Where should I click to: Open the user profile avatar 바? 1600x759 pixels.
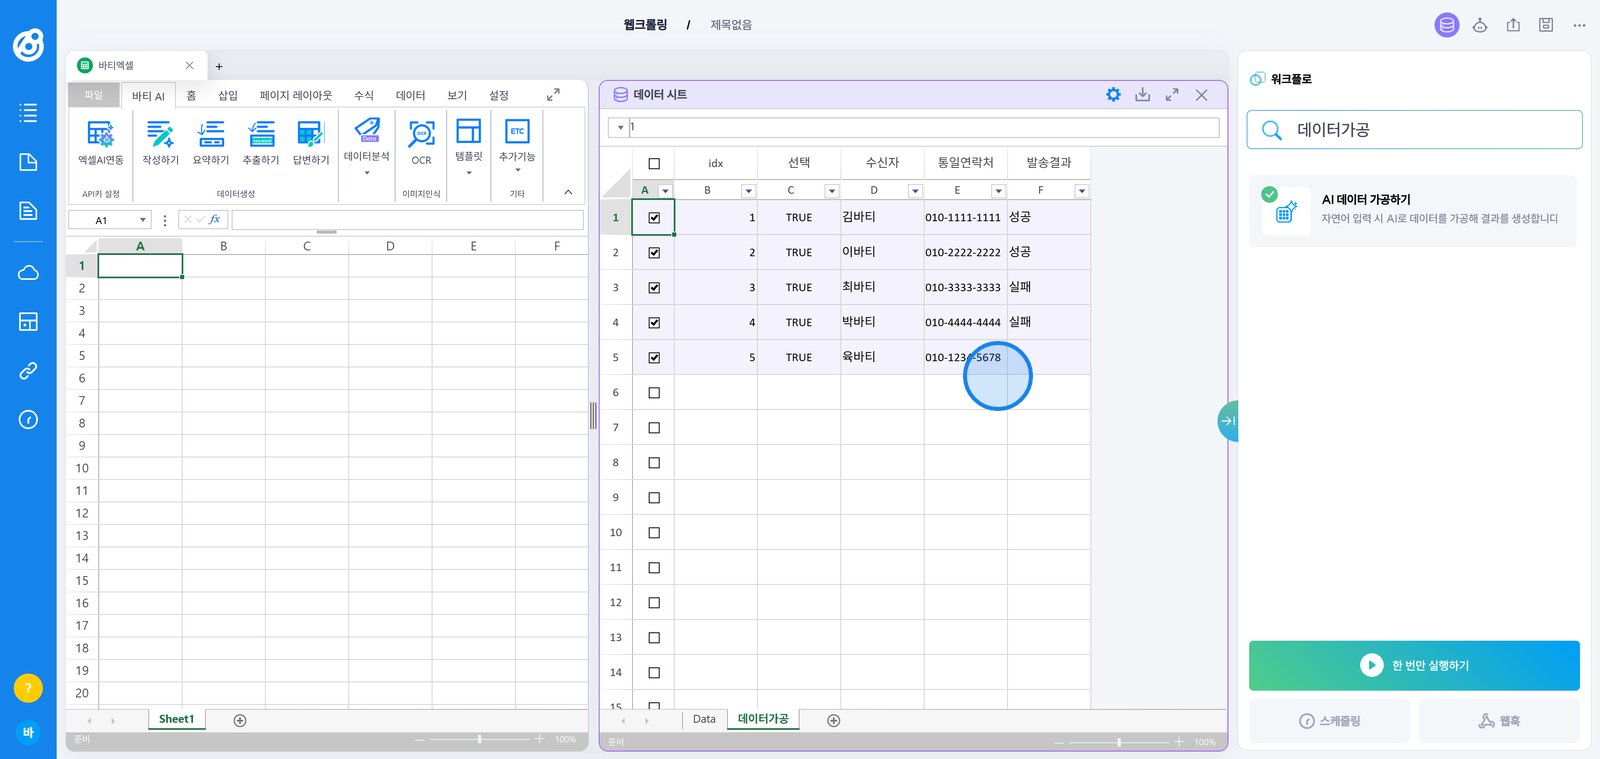click(x=28, y=733)
